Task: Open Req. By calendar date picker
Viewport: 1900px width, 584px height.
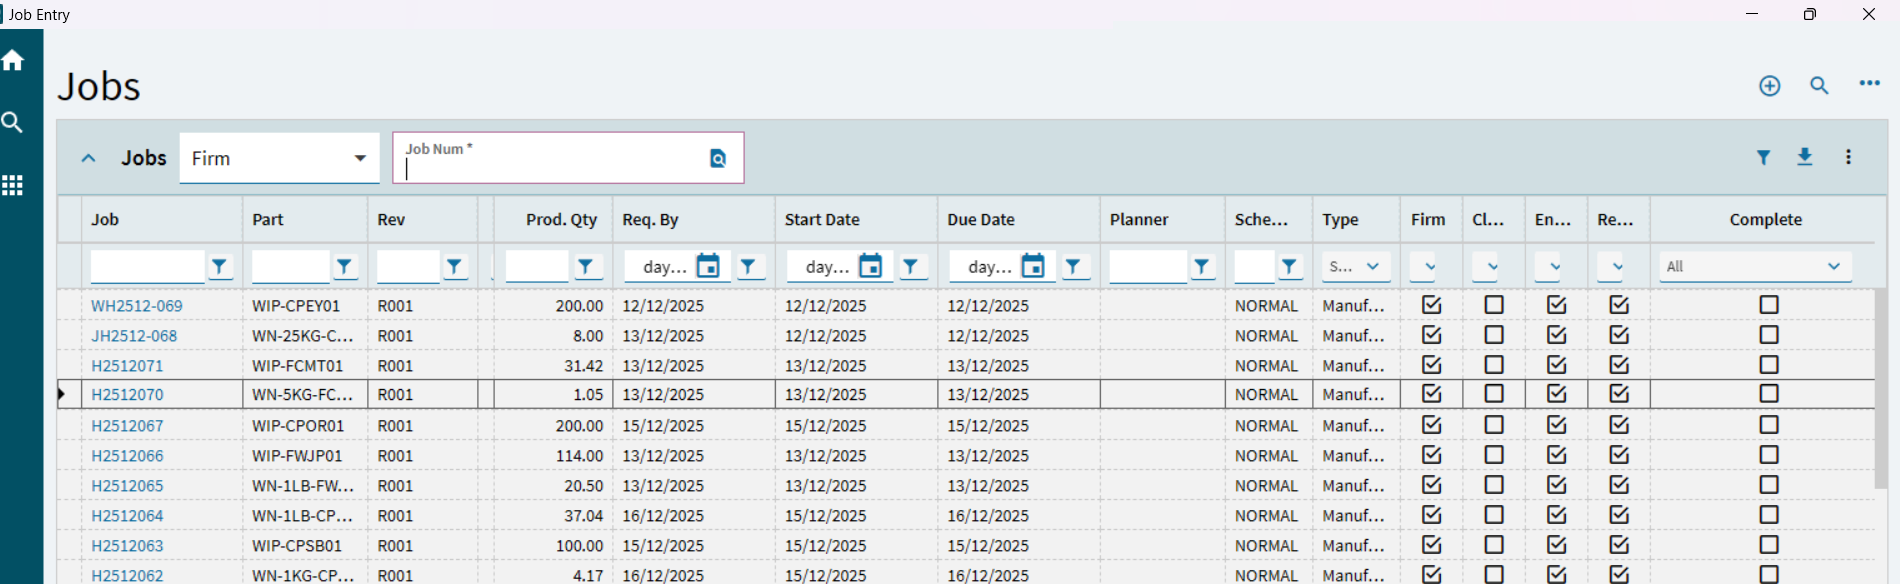Action: pos(708,266)
